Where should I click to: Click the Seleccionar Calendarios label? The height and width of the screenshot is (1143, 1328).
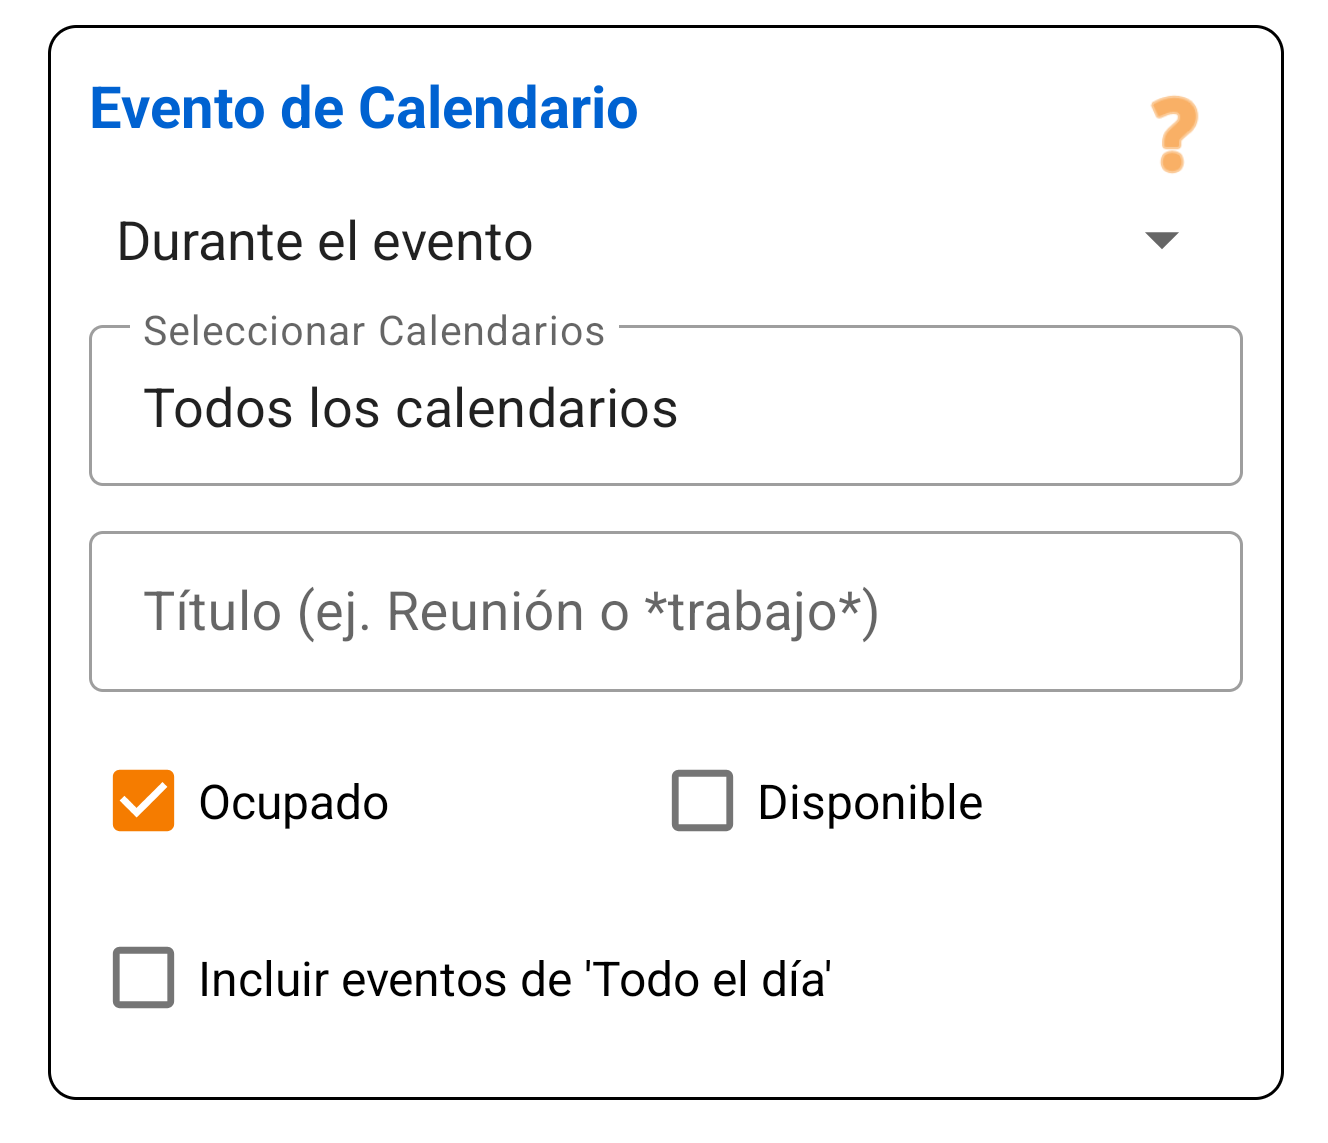click(x=373, y=331)
